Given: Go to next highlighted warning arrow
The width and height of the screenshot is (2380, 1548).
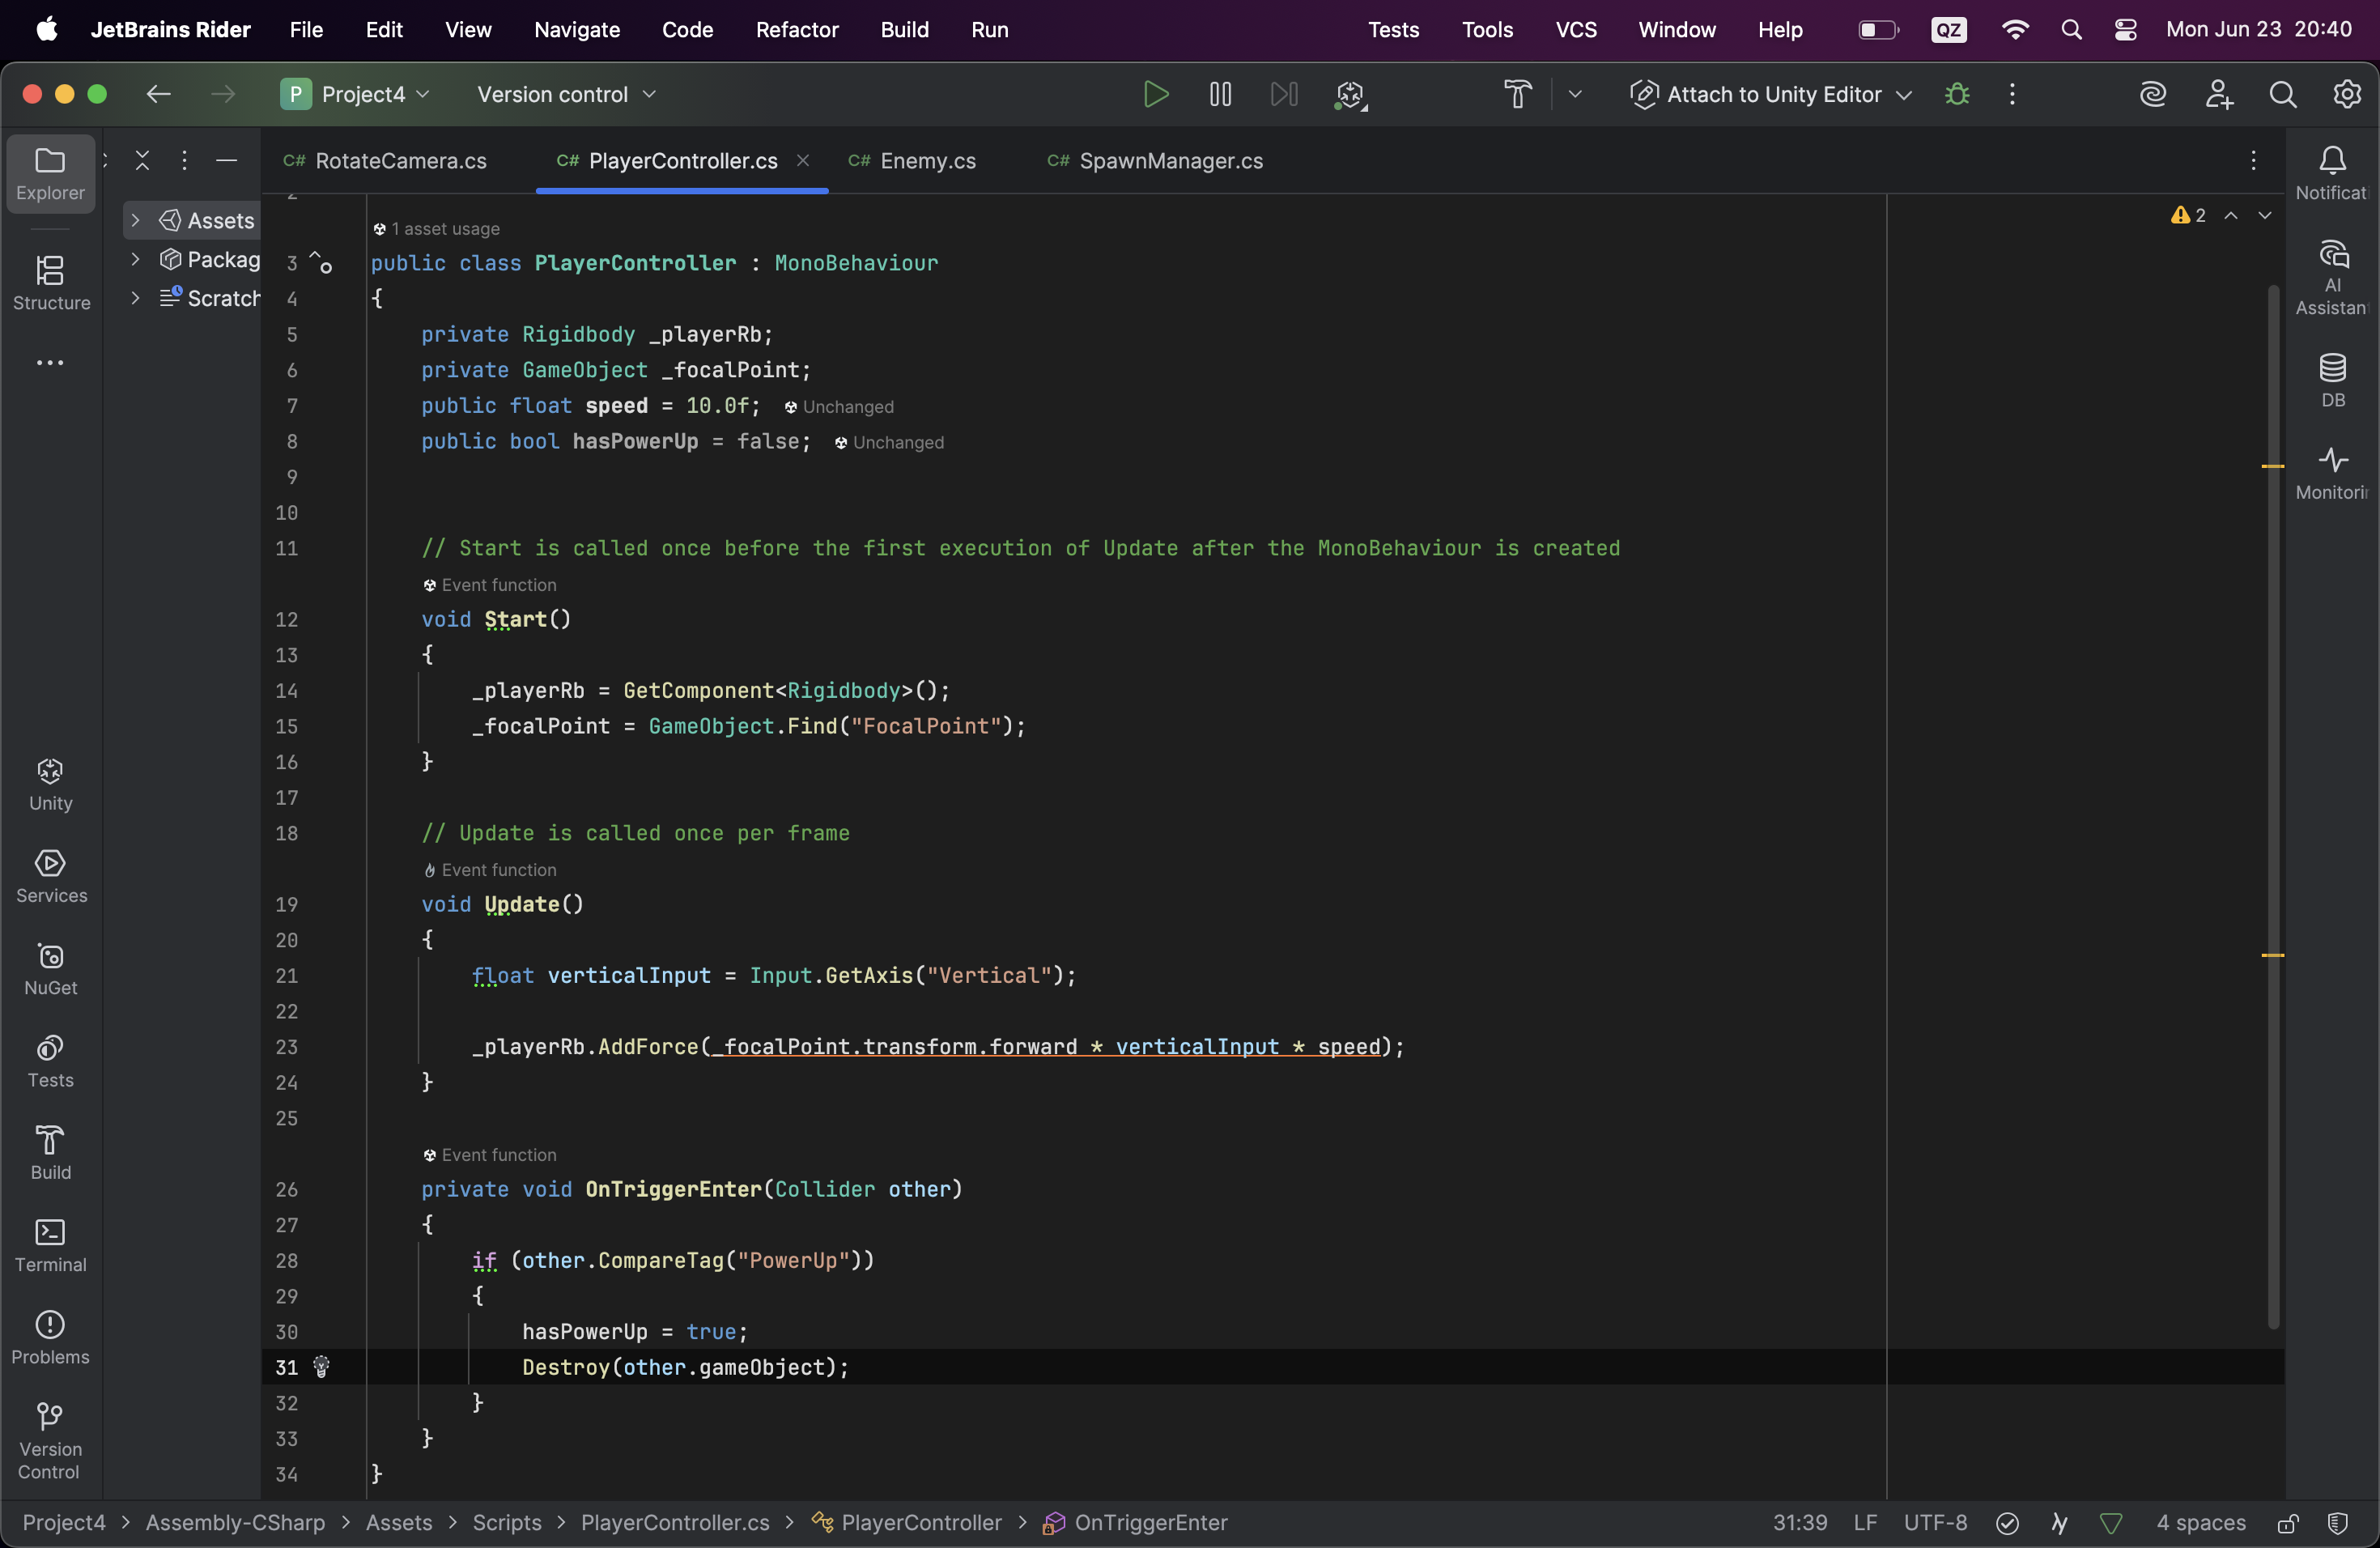Looking at the screenshot, I should click(2265, 215).
